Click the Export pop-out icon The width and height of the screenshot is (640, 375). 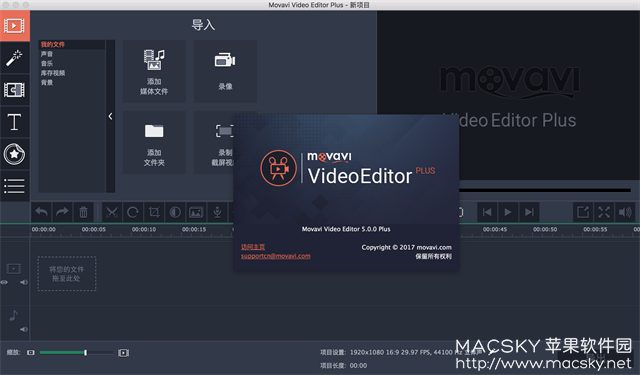pyautogui.click(x=583, y=212)
